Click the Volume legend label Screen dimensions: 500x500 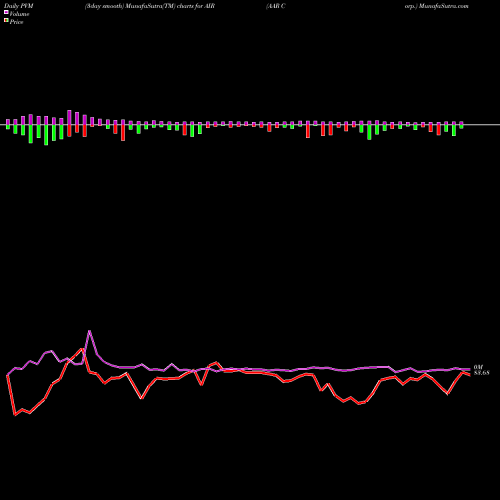pyautogui.click(x=19, y=14)
